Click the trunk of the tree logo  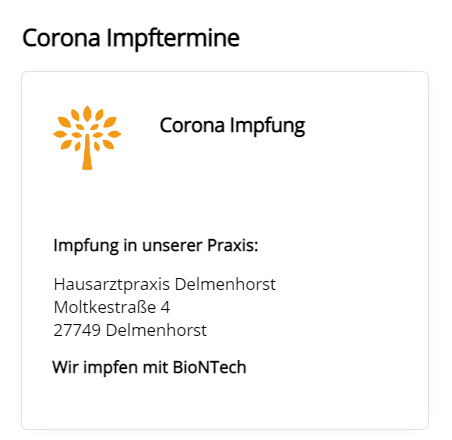[87, 153]
